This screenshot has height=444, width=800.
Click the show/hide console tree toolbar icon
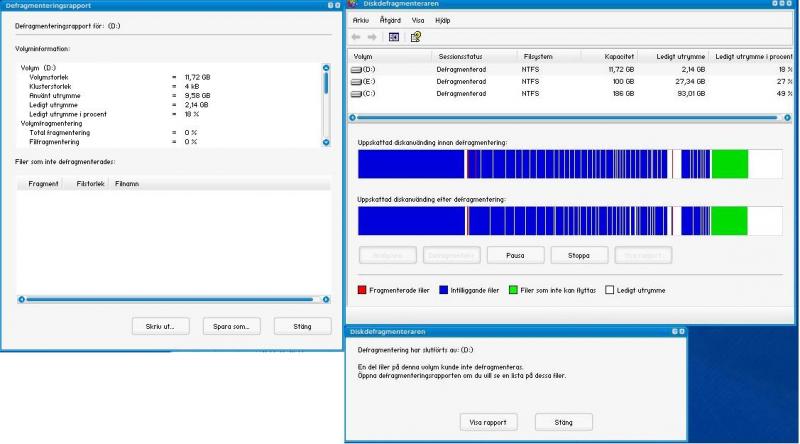(x=394, y=36)
